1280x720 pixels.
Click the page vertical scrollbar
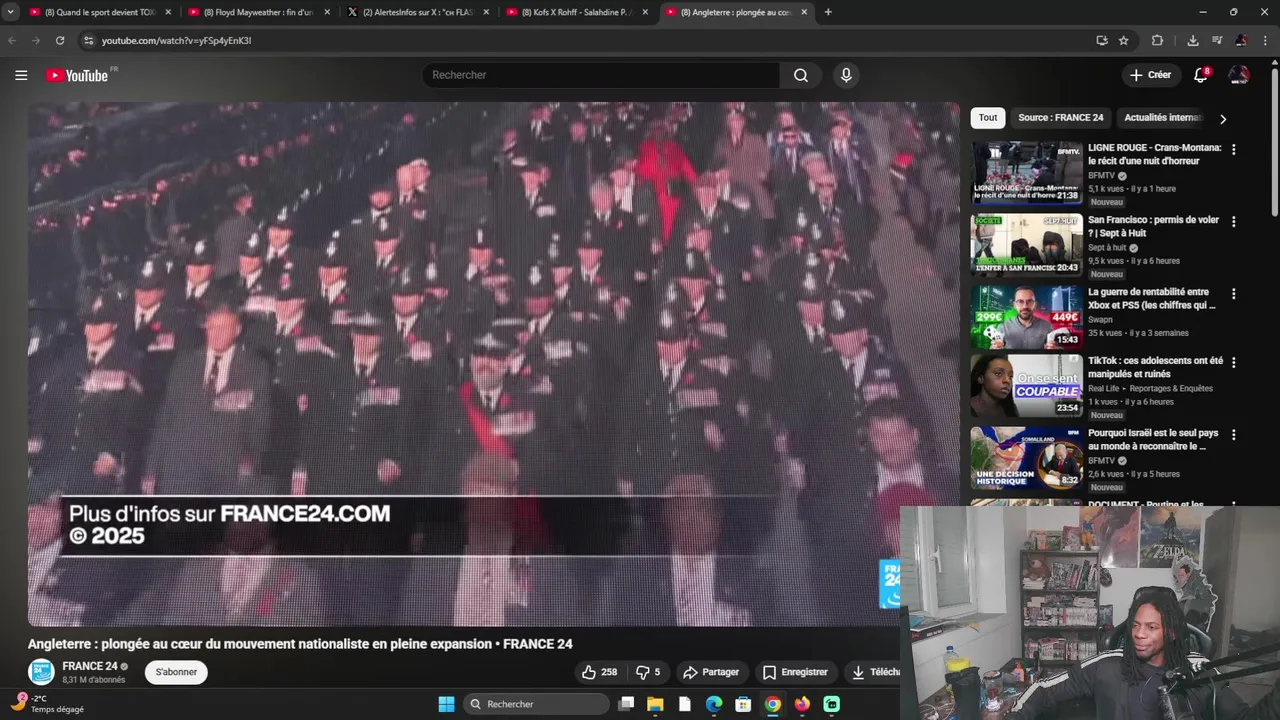tap(1274, 140)
